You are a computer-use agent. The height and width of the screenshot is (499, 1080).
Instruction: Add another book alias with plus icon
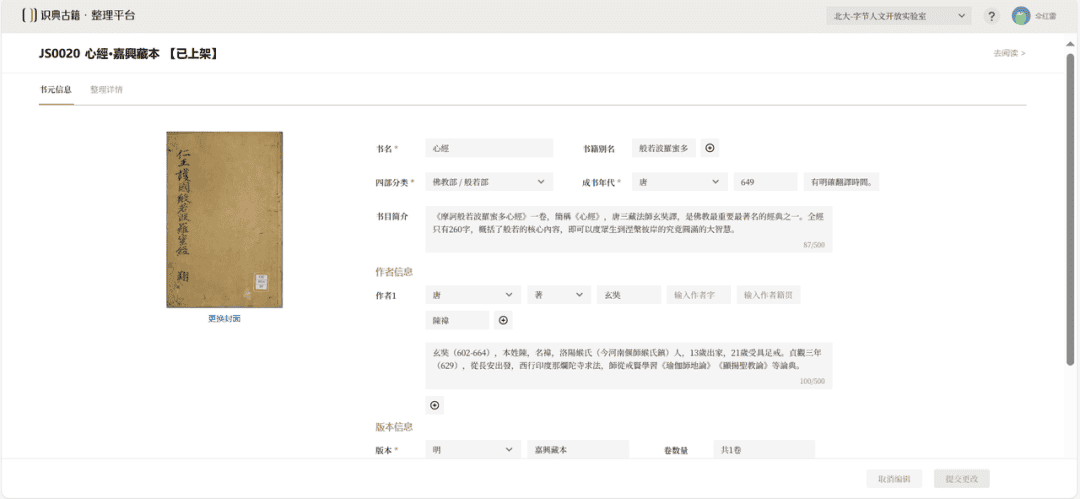(x=710, y=147)
